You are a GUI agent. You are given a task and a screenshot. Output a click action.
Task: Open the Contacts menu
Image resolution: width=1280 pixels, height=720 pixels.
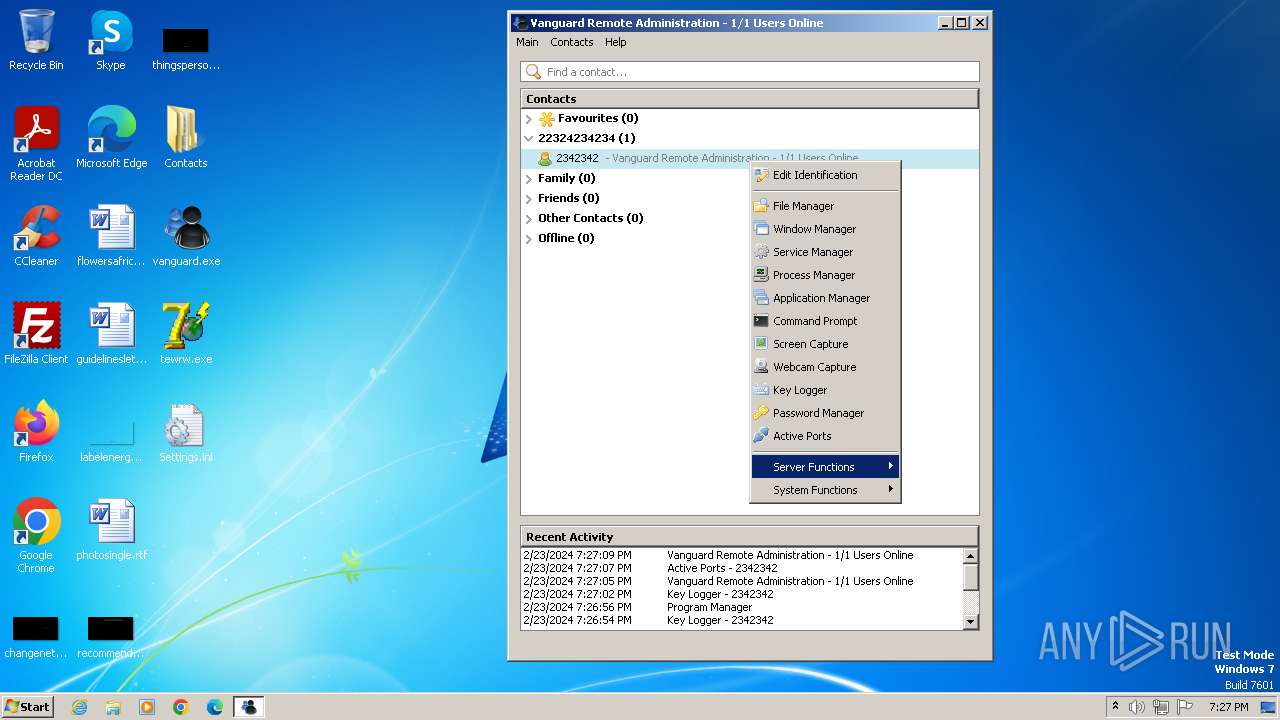(572, 42)
